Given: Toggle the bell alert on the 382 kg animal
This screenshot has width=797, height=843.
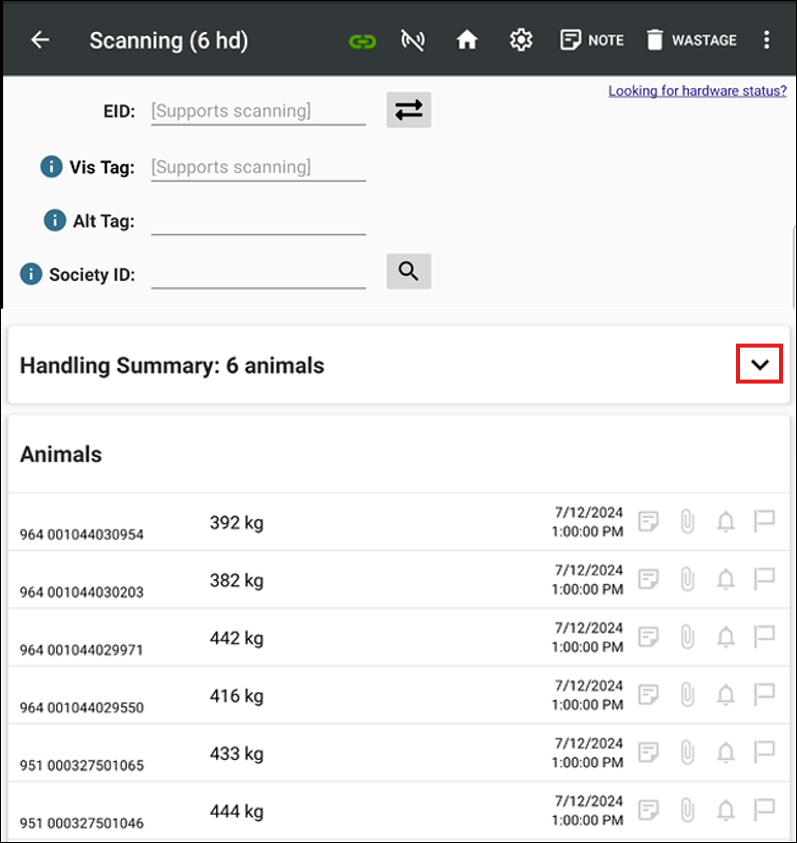Looking at the screenshot, I should click(726, 579).
